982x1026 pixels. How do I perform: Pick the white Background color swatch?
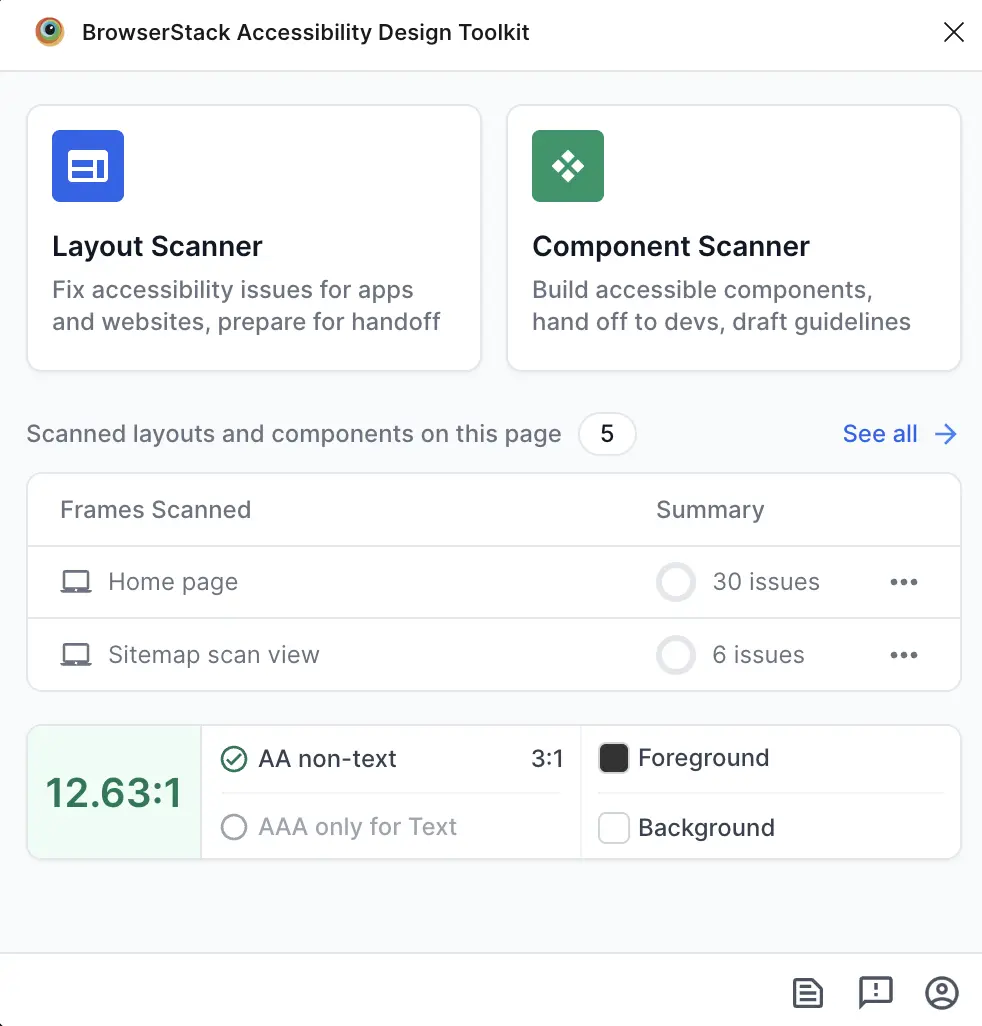pos(613,828)
